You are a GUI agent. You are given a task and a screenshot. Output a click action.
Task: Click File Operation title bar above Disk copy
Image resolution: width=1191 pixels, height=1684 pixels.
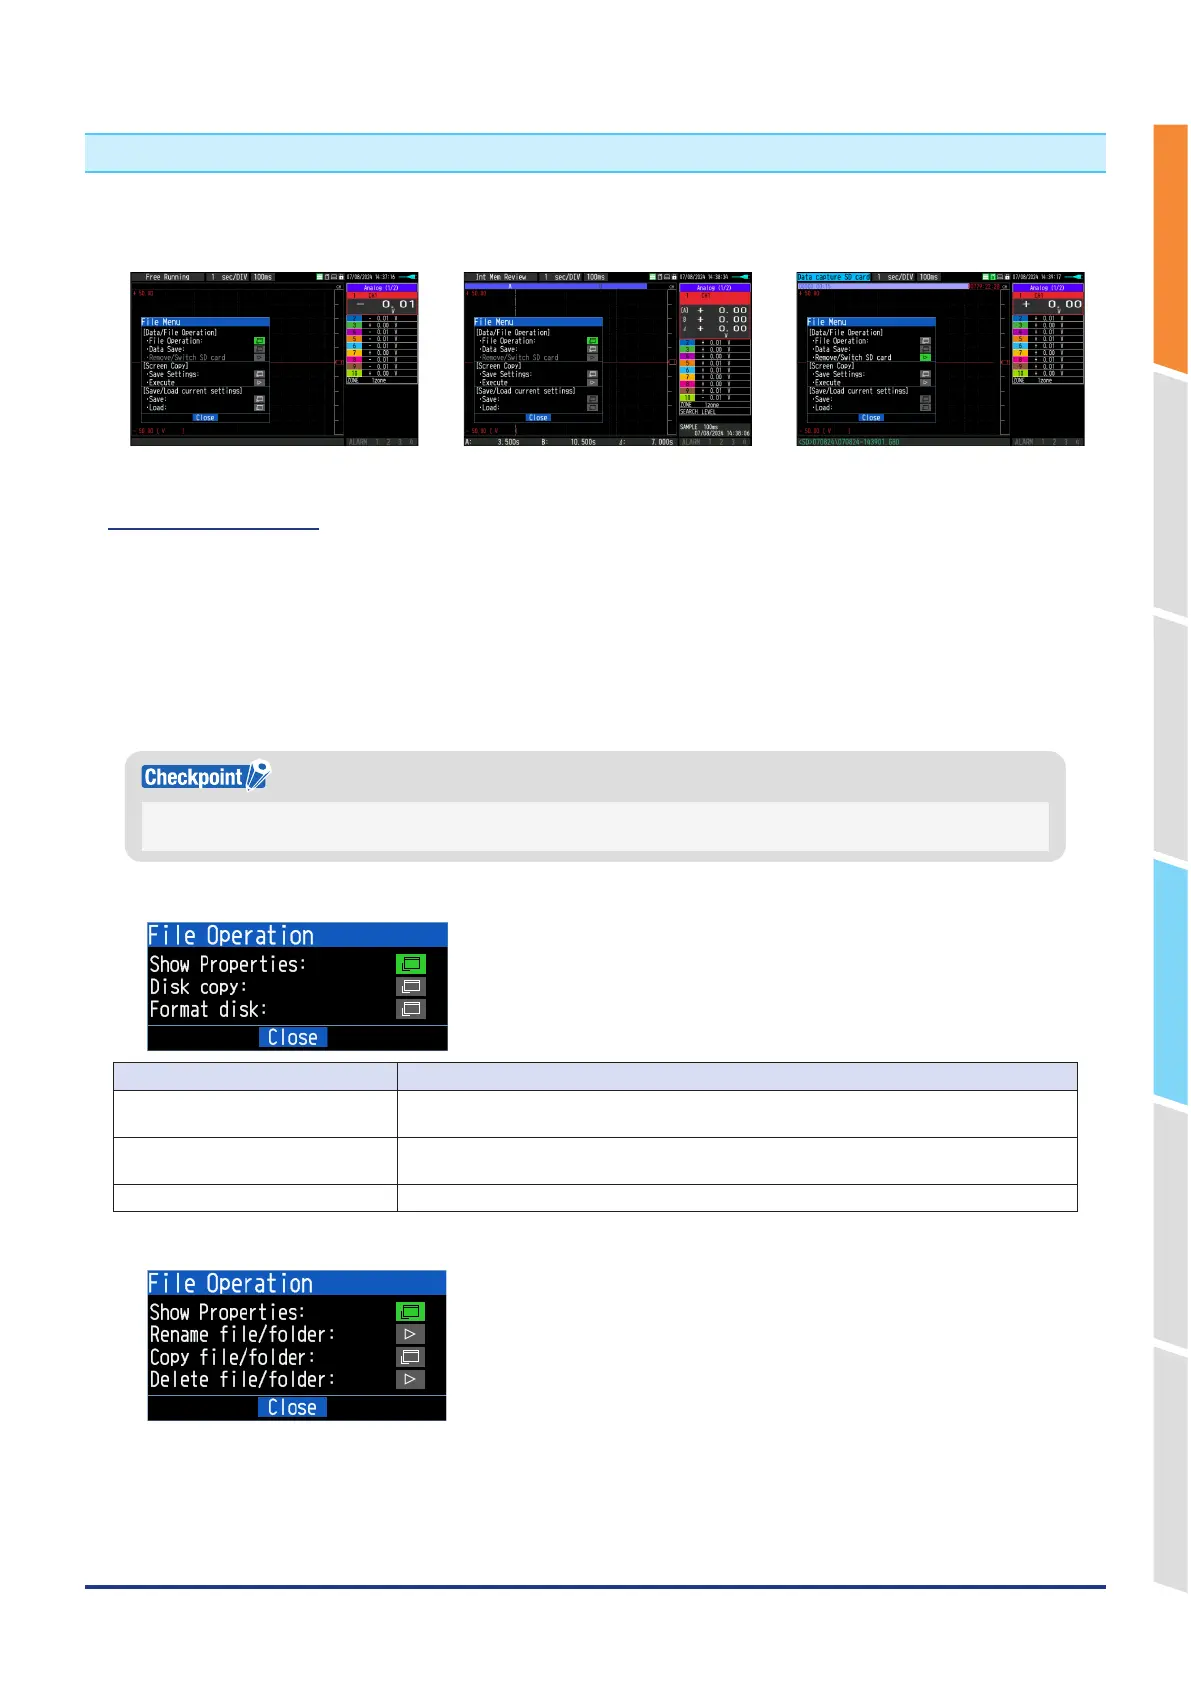(297, 935)
